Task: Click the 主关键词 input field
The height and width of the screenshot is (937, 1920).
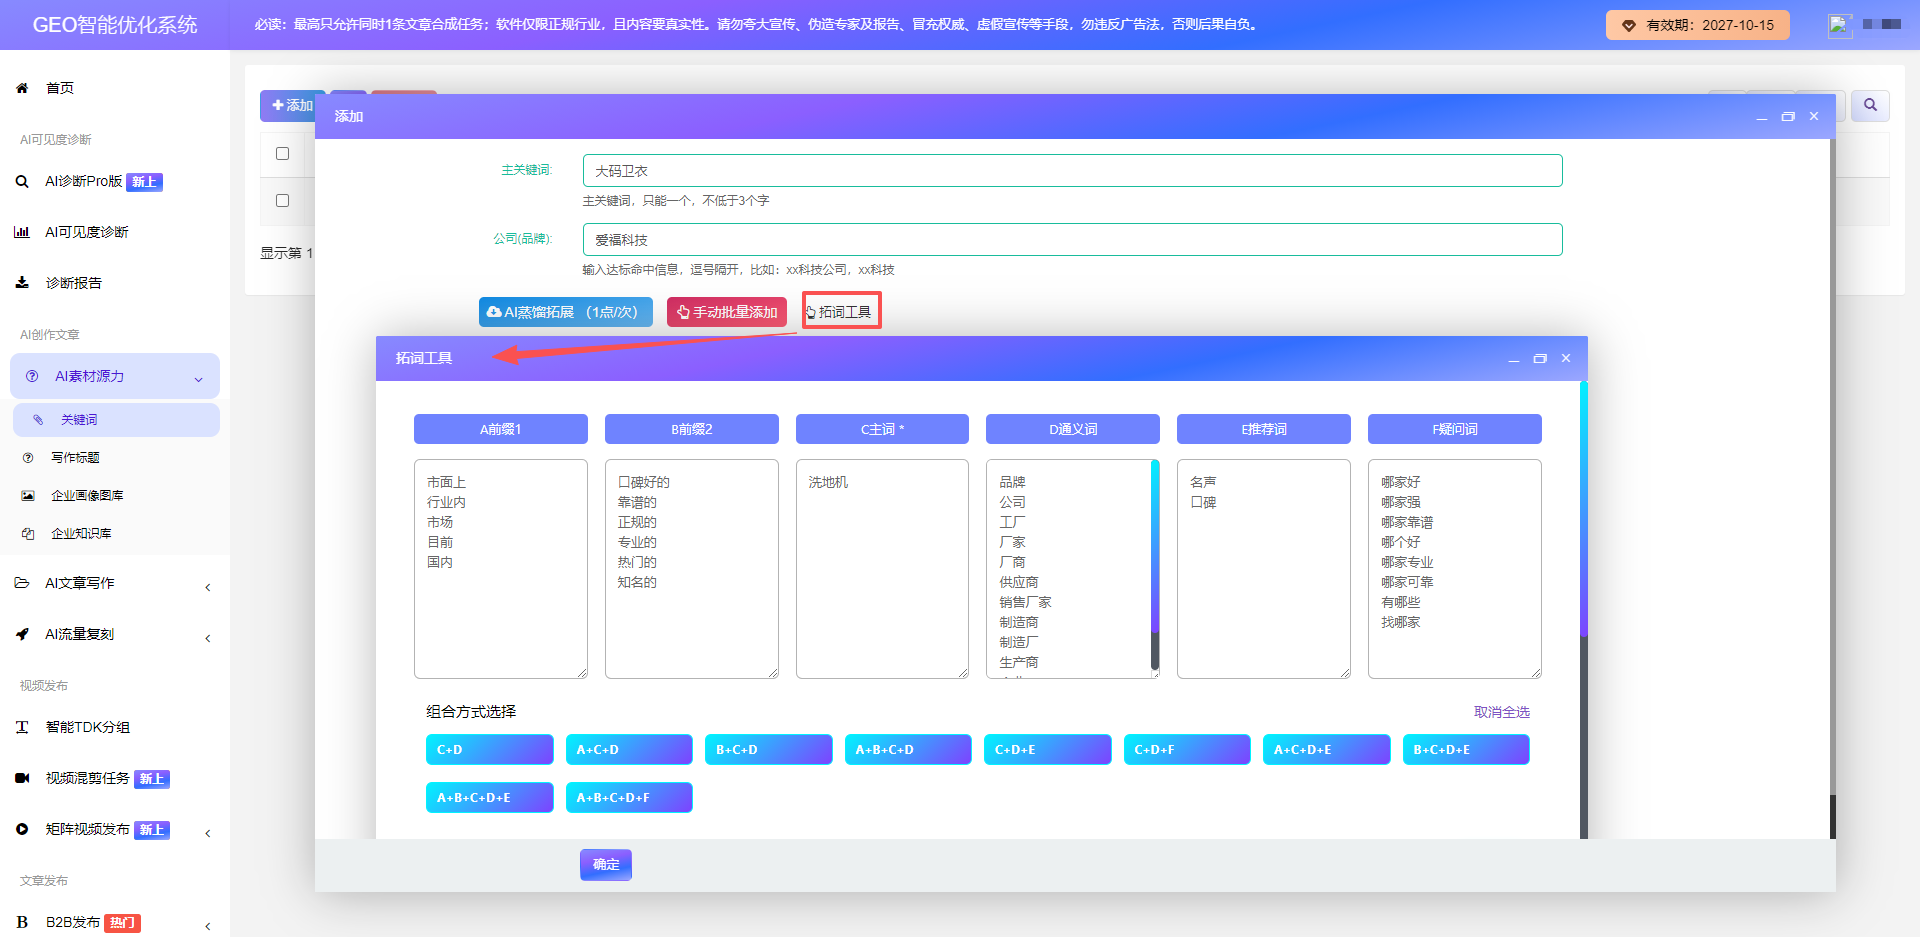Action: (x=1072, y=170)
